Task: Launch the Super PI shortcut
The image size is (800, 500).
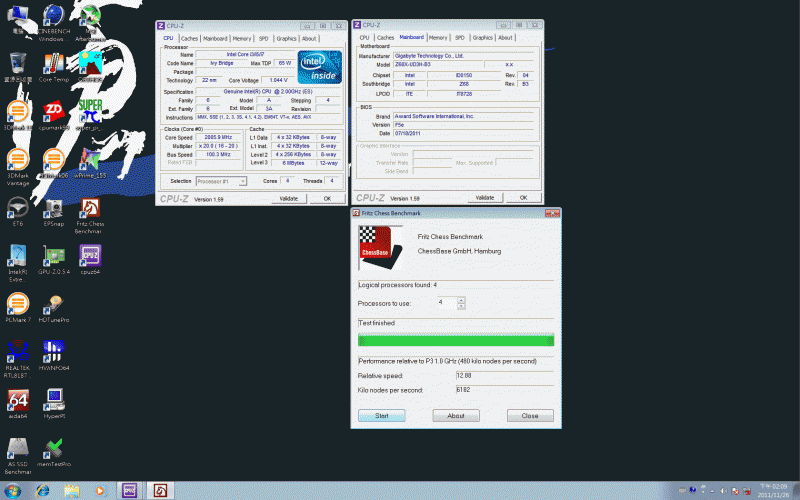Action: click(90, 116)
